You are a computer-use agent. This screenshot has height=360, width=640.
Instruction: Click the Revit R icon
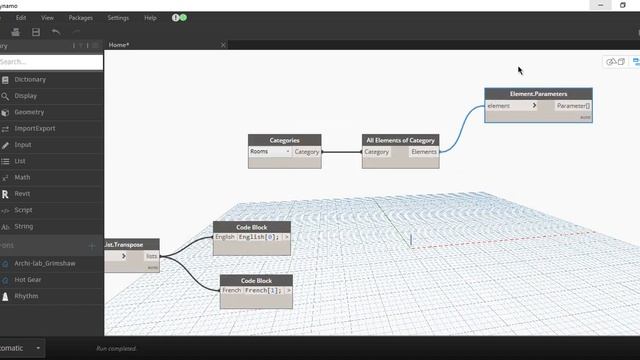5,194
